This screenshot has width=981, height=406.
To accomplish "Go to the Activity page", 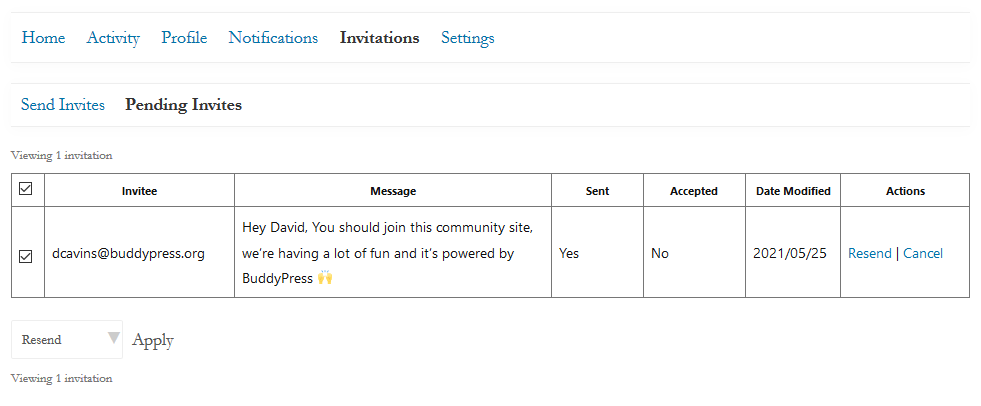I will click(x=113, y=38).
